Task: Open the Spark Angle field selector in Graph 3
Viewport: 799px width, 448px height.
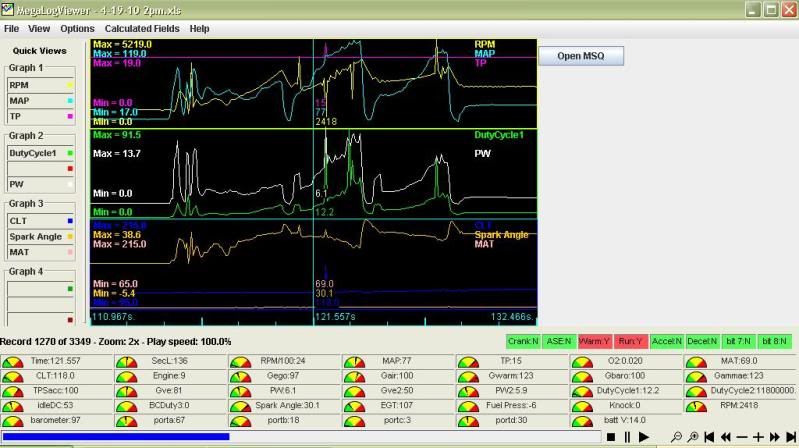Action: pyautogui.click(x=41, y=236)
